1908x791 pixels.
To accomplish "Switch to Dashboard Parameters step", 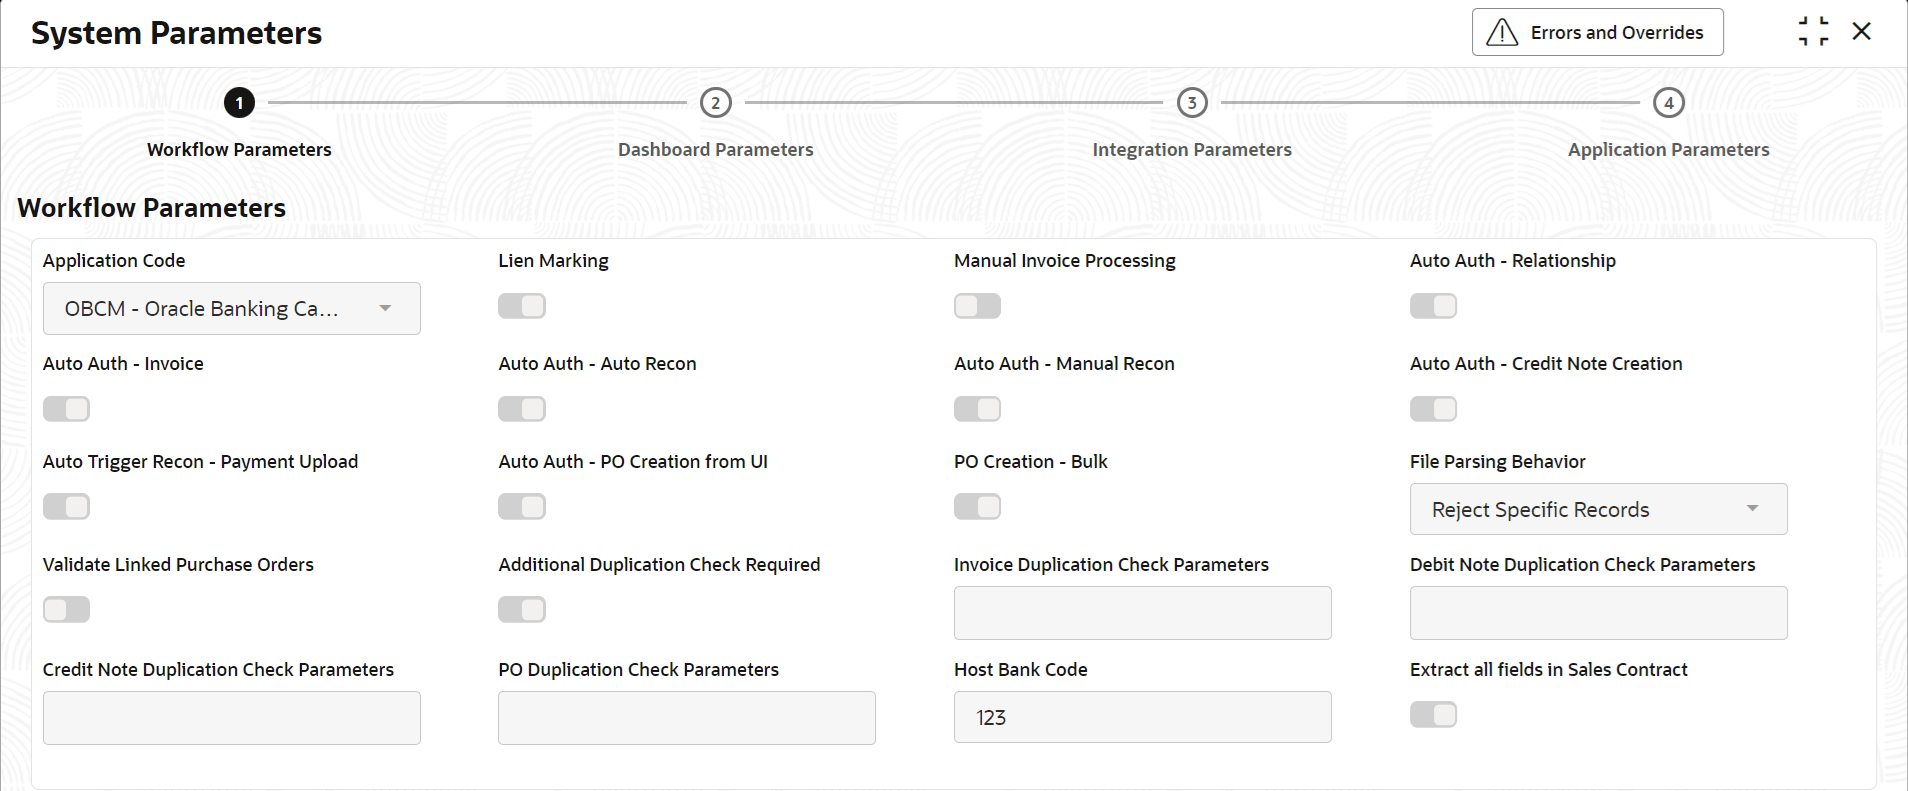I will click(x=715, y=150).
